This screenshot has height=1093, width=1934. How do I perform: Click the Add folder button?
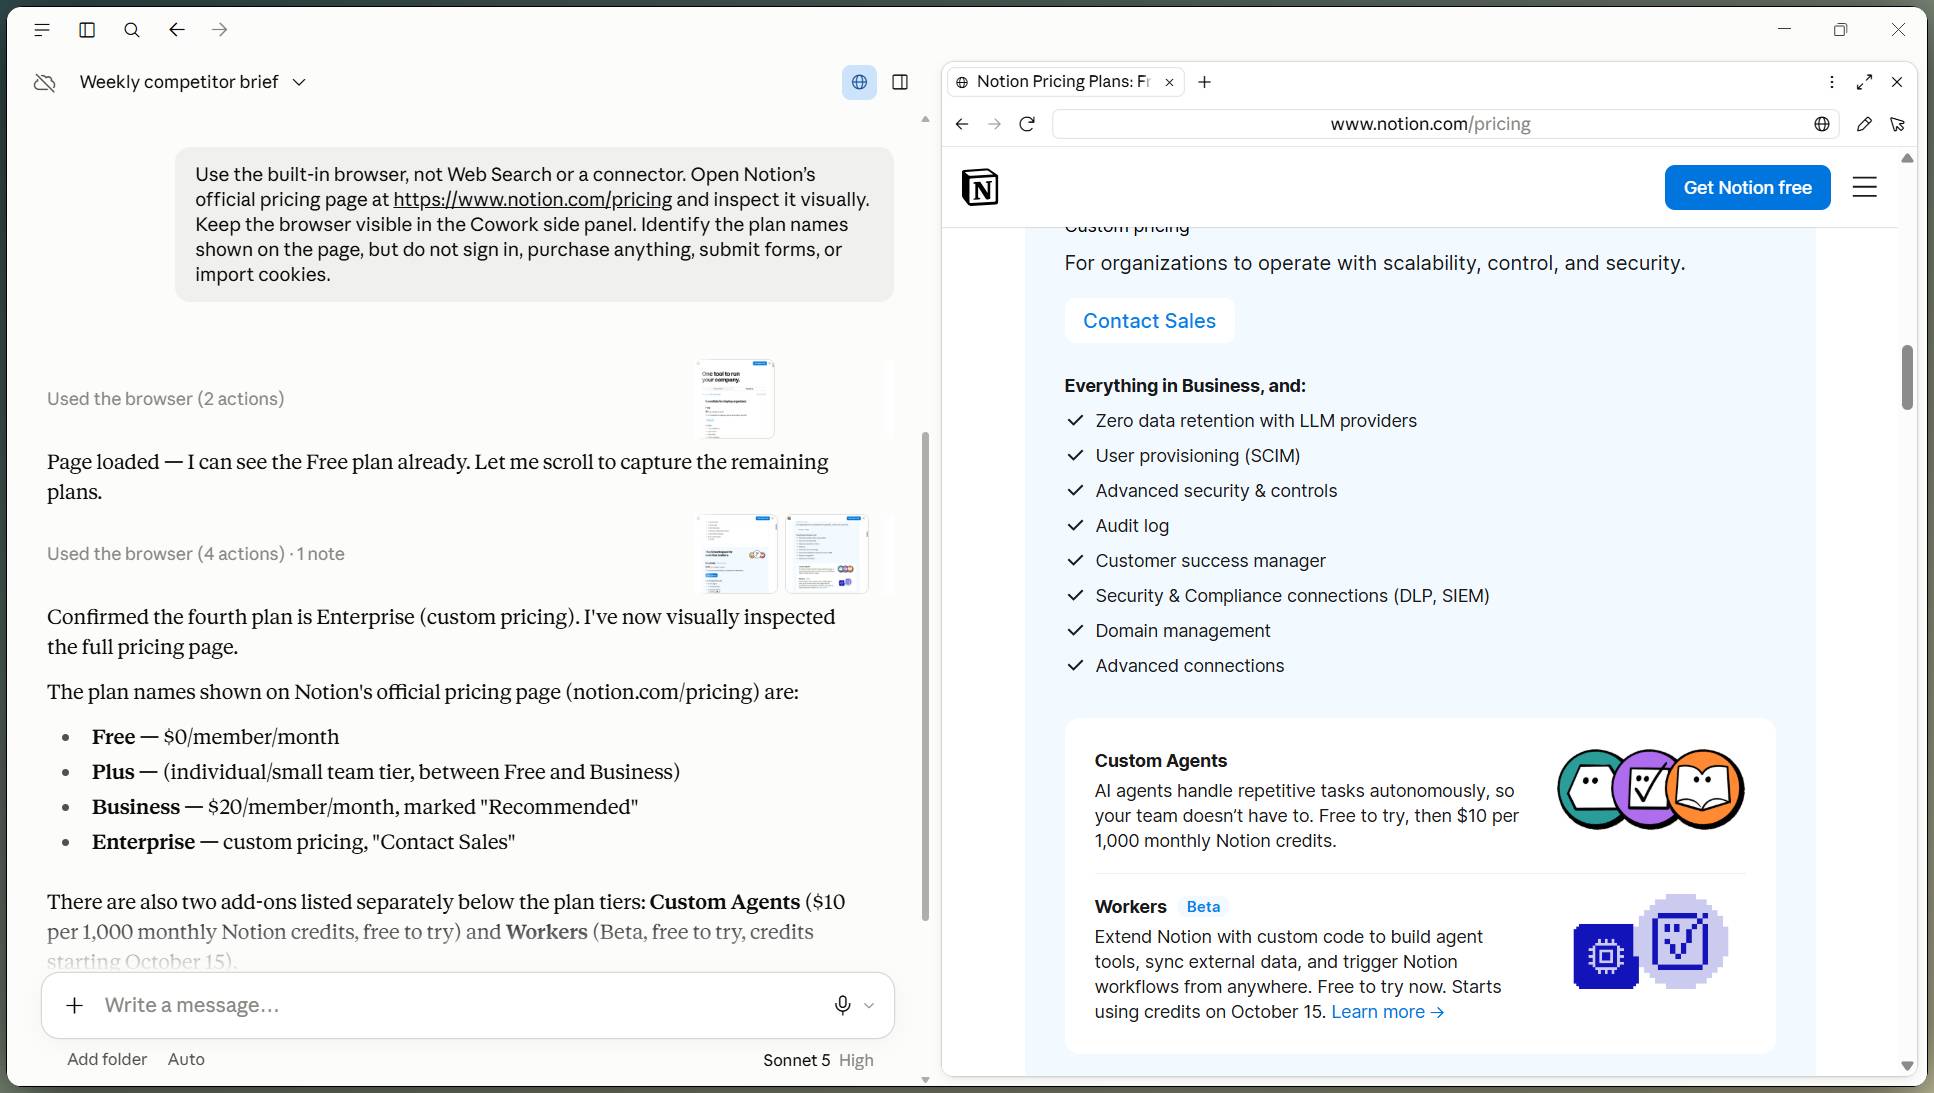[x=107, y=1059]
